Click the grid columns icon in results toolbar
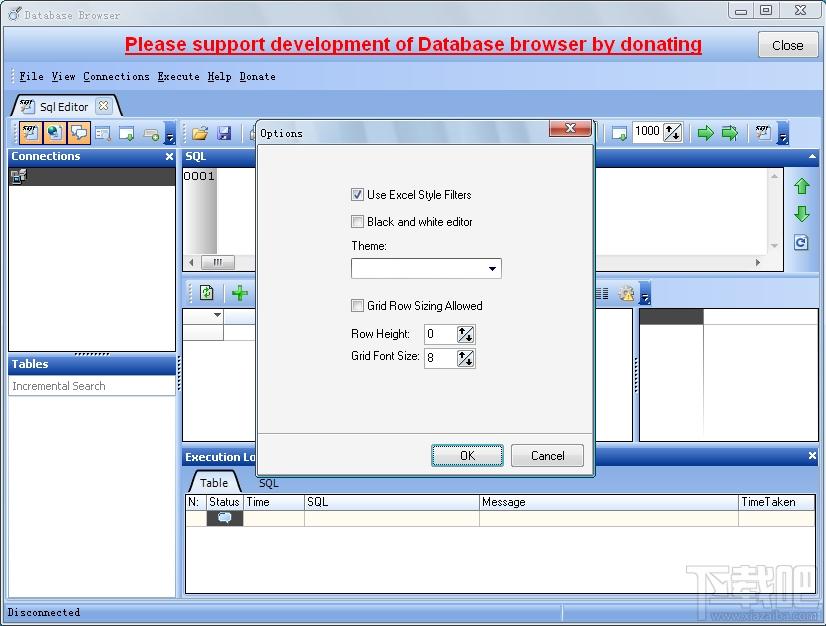Screen dimensions: 826x626 pos(602,294)
